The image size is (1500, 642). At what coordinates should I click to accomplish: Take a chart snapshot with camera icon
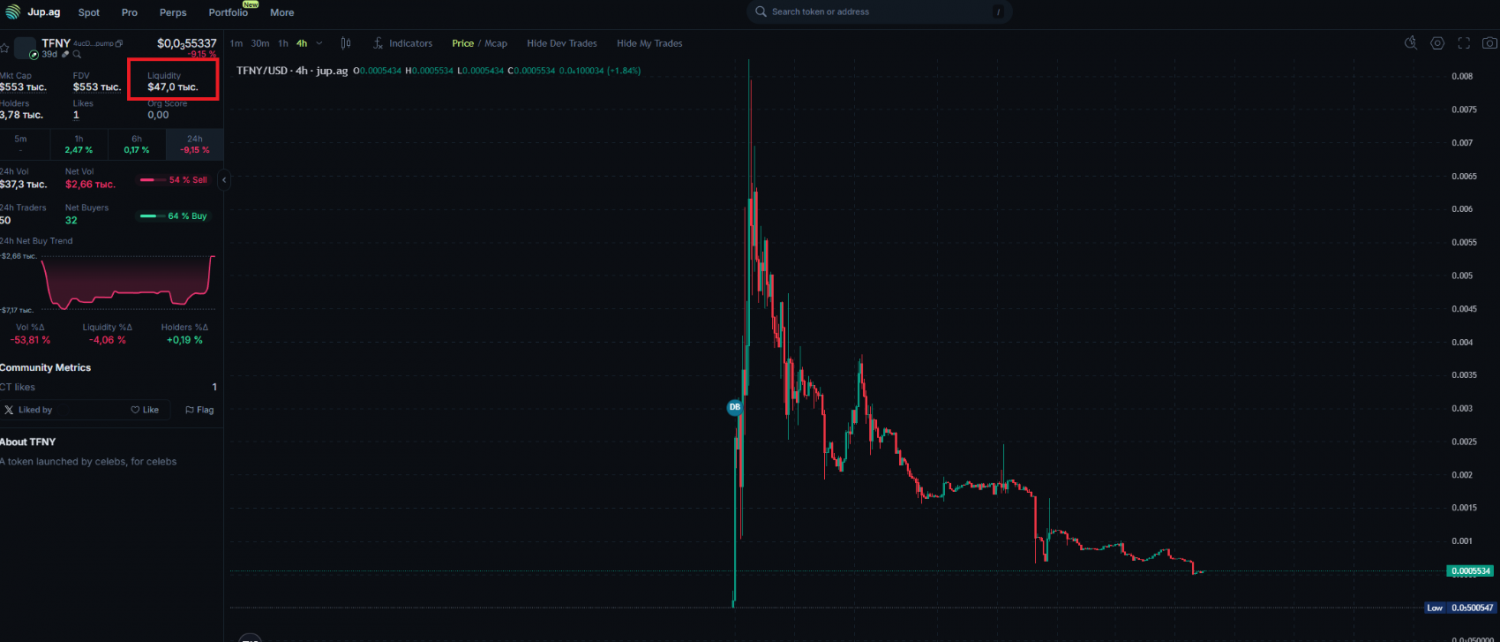(x=1489, y=43)
